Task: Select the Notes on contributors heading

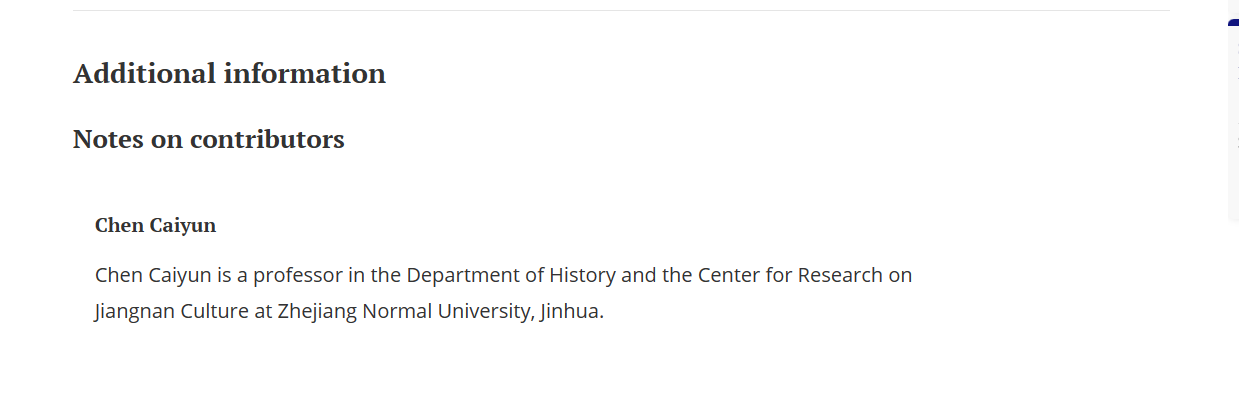Action: [209, 139]
